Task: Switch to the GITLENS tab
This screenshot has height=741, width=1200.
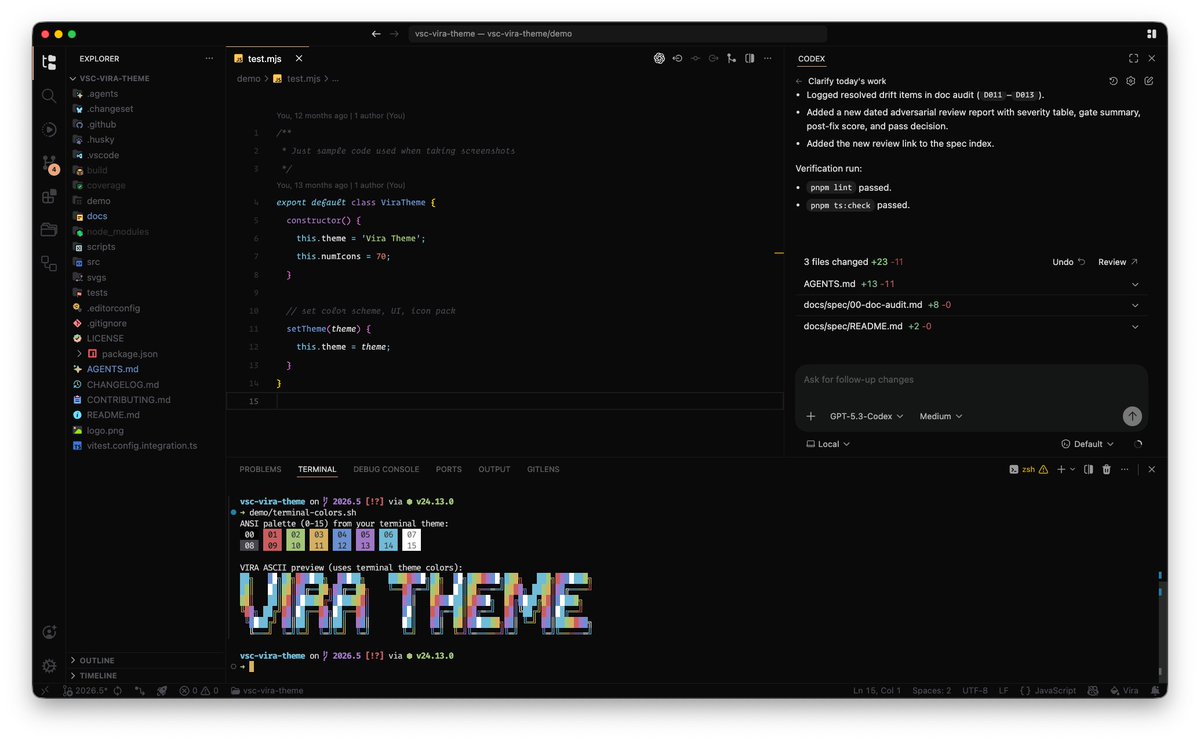Action: point(543,469)
